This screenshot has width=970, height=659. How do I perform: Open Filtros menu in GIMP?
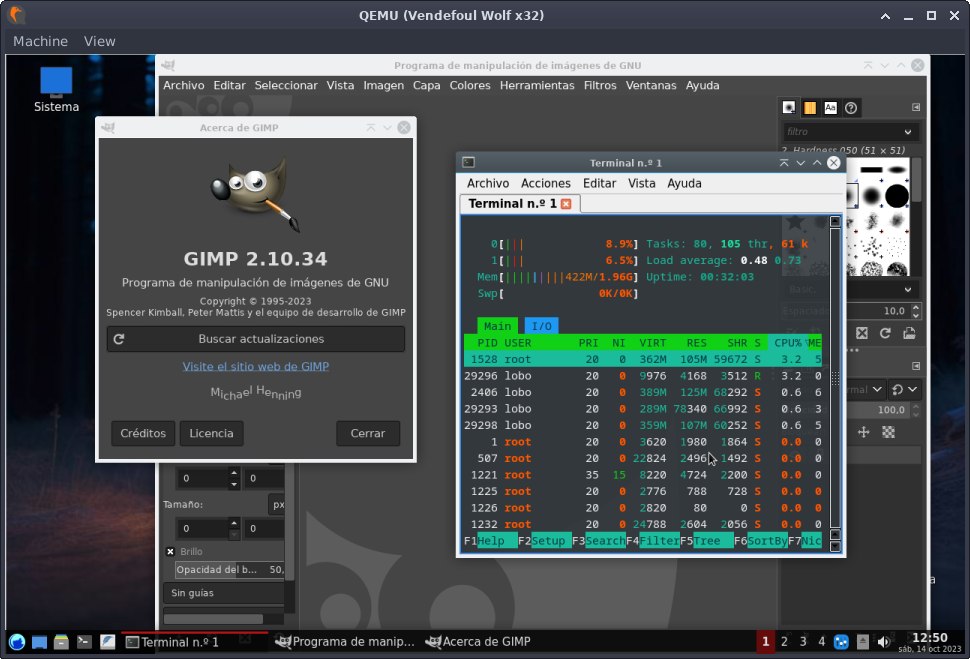tap(600, 85)
